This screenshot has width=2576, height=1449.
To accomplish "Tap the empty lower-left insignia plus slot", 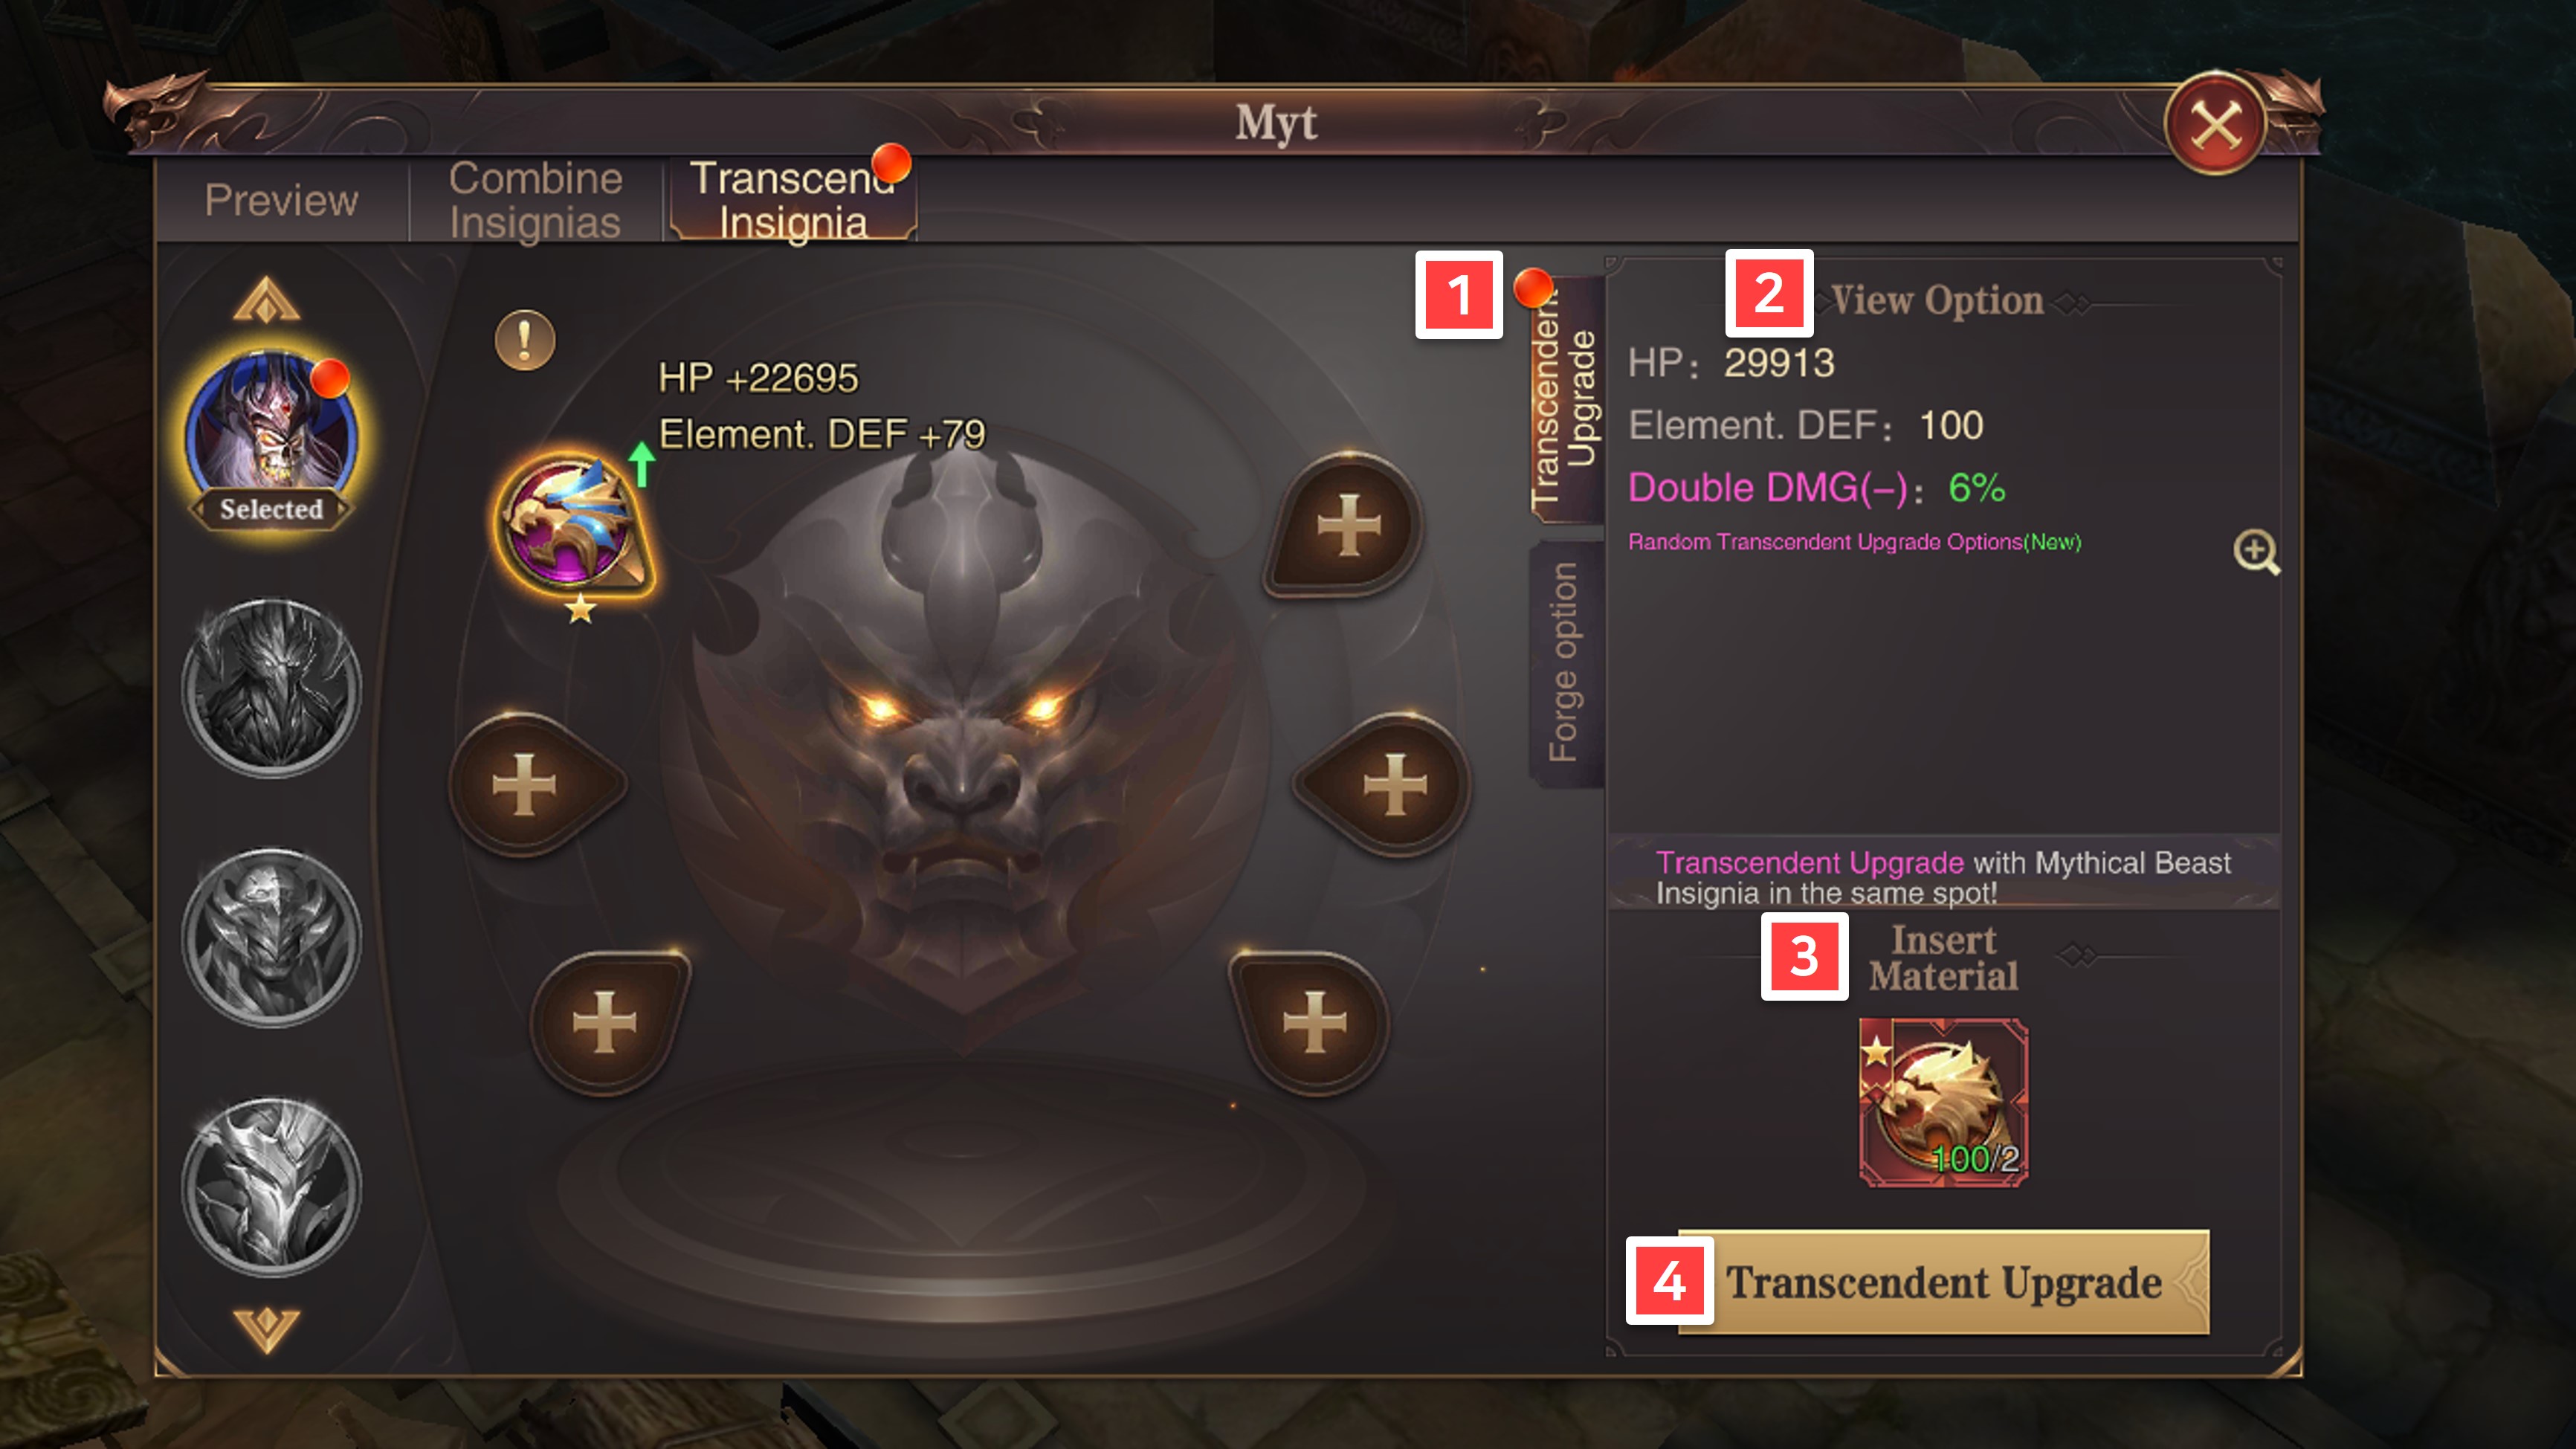I will [x=606, y=1022].
